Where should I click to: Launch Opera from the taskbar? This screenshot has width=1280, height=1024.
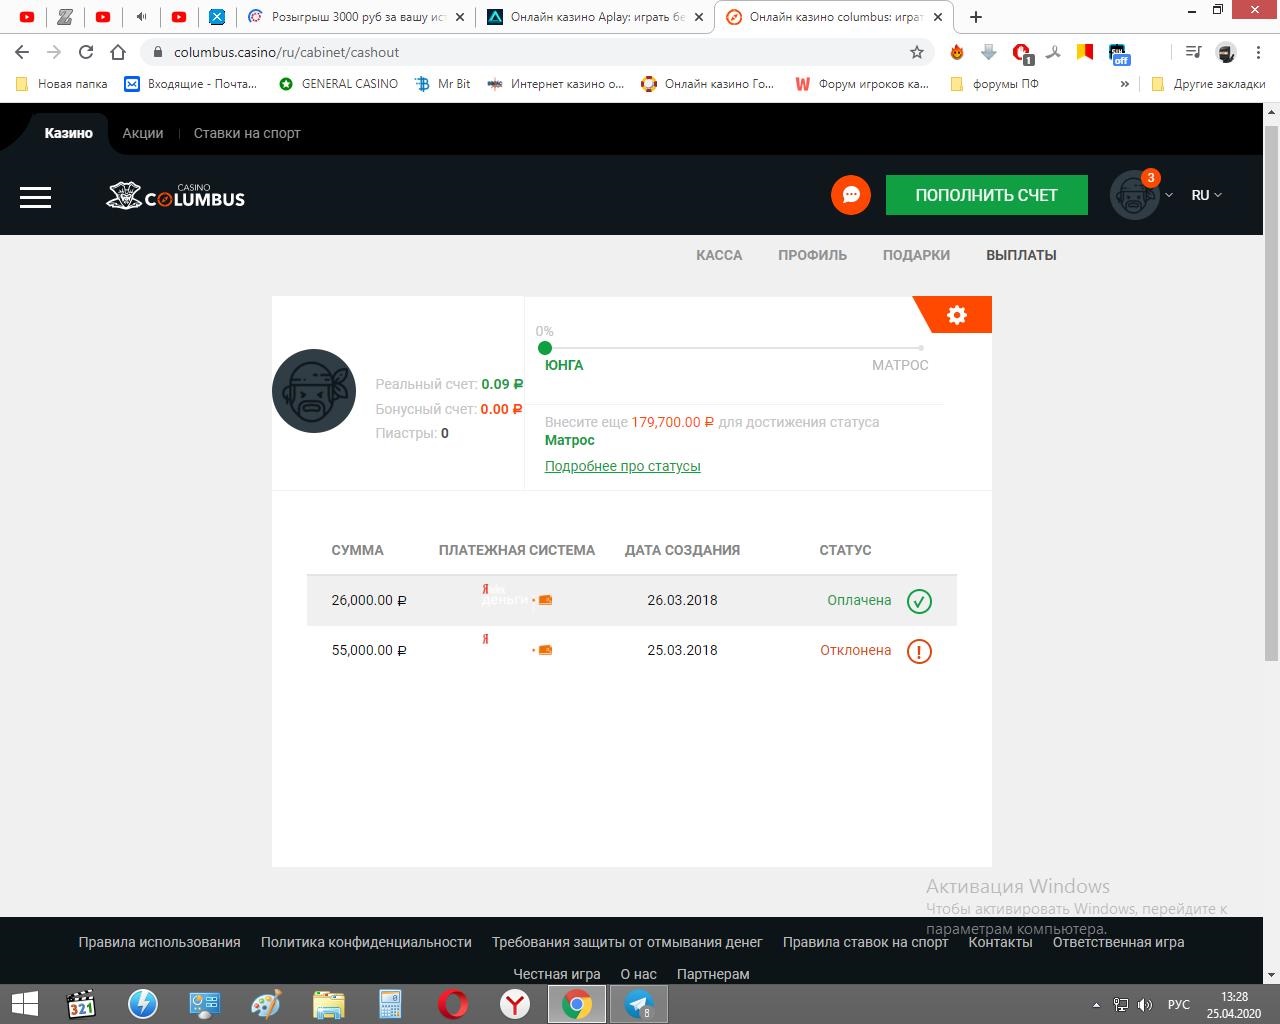pyautogui.click(x=453, y=1004)
